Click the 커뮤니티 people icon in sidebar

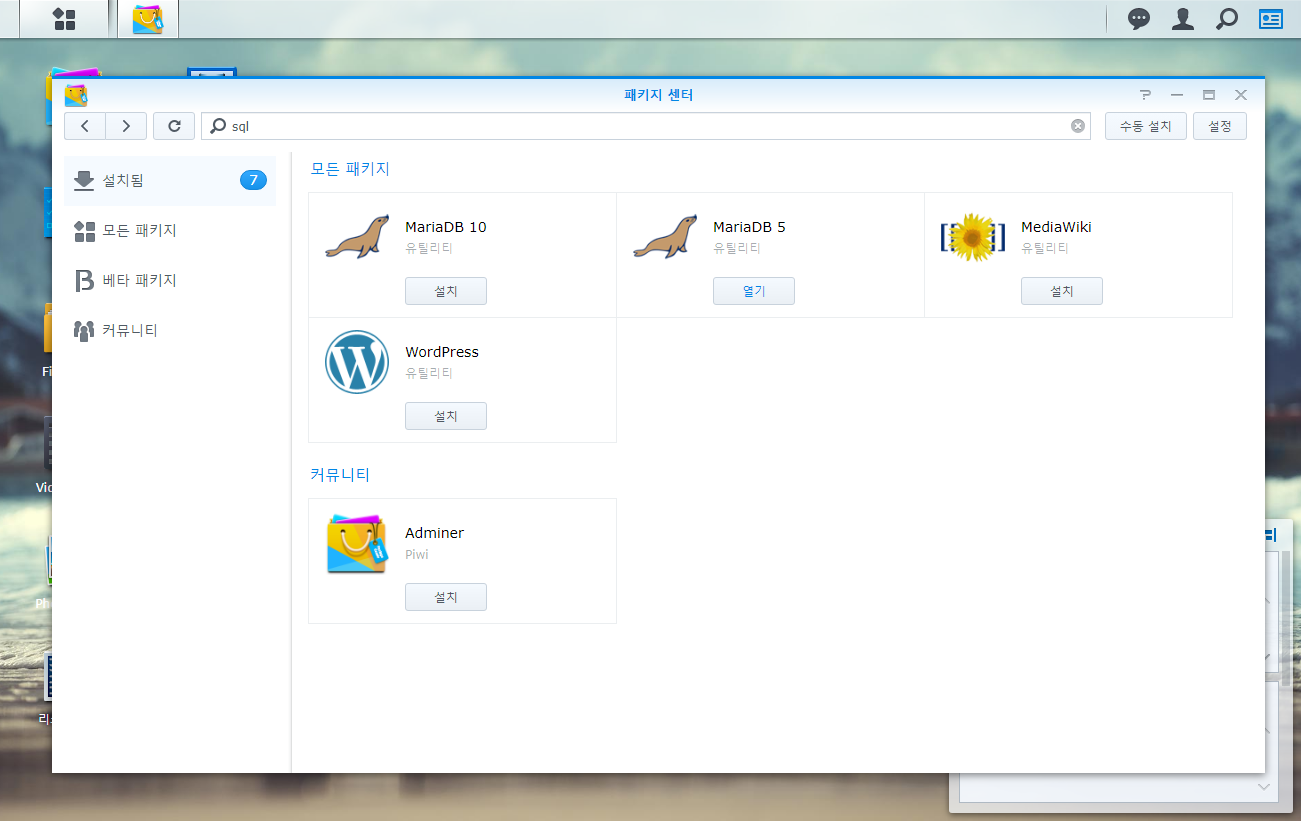85,330
